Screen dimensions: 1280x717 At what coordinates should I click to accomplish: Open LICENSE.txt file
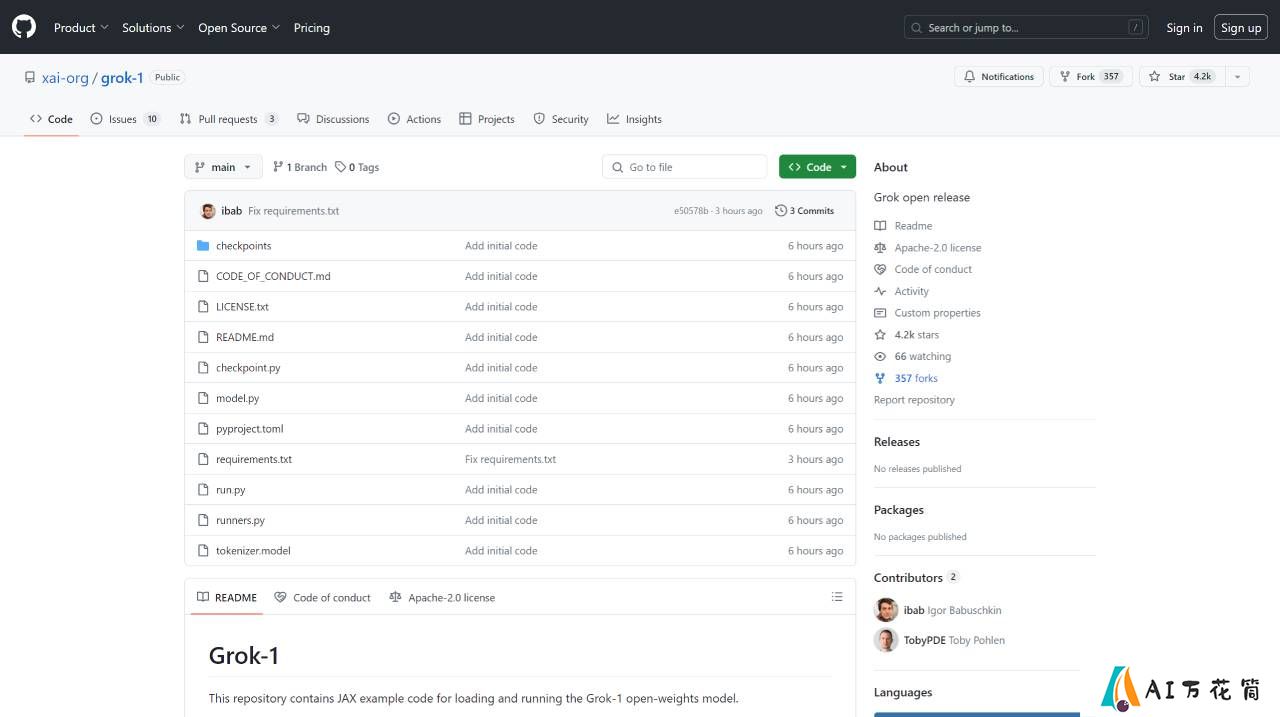coord(242,307)
